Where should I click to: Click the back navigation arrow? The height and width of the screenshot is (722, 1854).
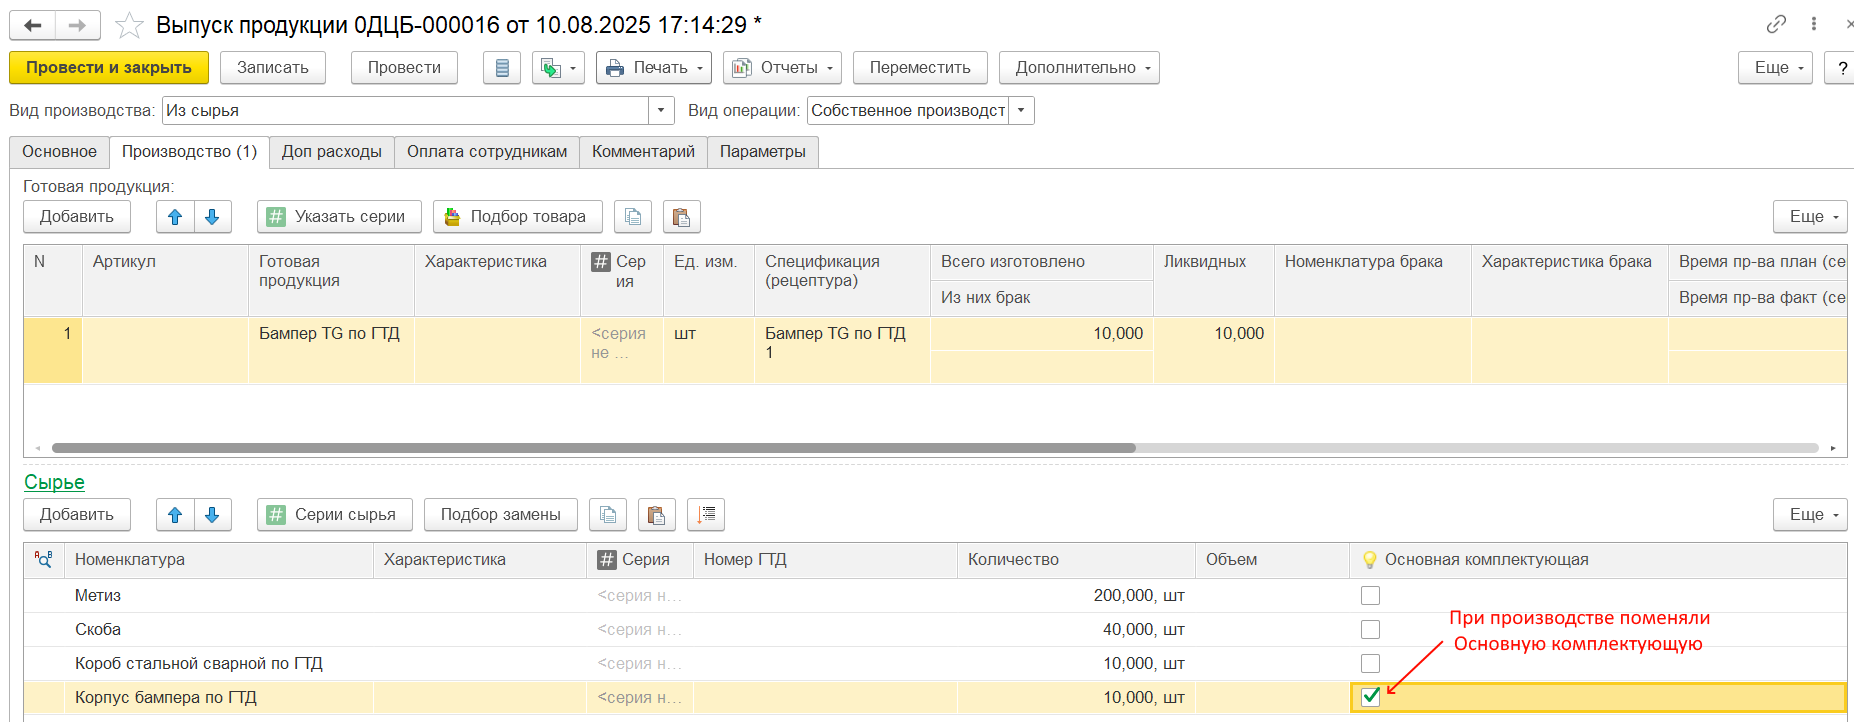(x=32, y=25)
